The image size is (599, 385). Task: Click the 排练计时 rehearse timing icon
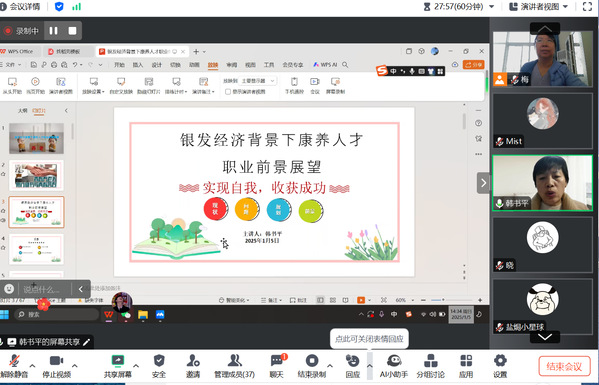pos(176,81)
